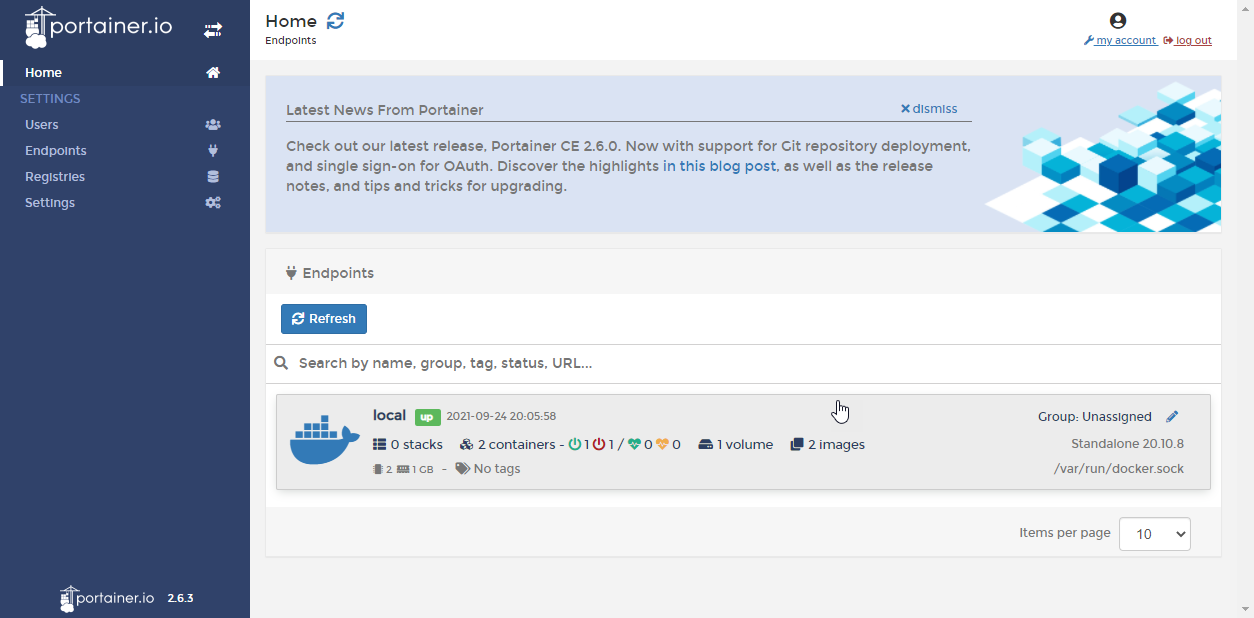Click the Users group icon

(213, 125)
